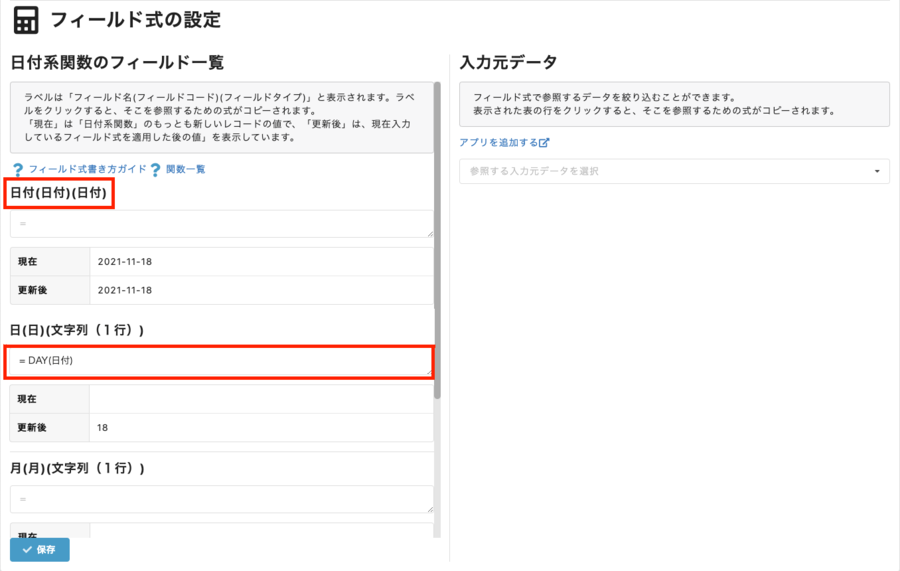This screenshot has width=900, height=571.
Task: Click the checkmark icon on the 保存 button
Action: point(27,550)
